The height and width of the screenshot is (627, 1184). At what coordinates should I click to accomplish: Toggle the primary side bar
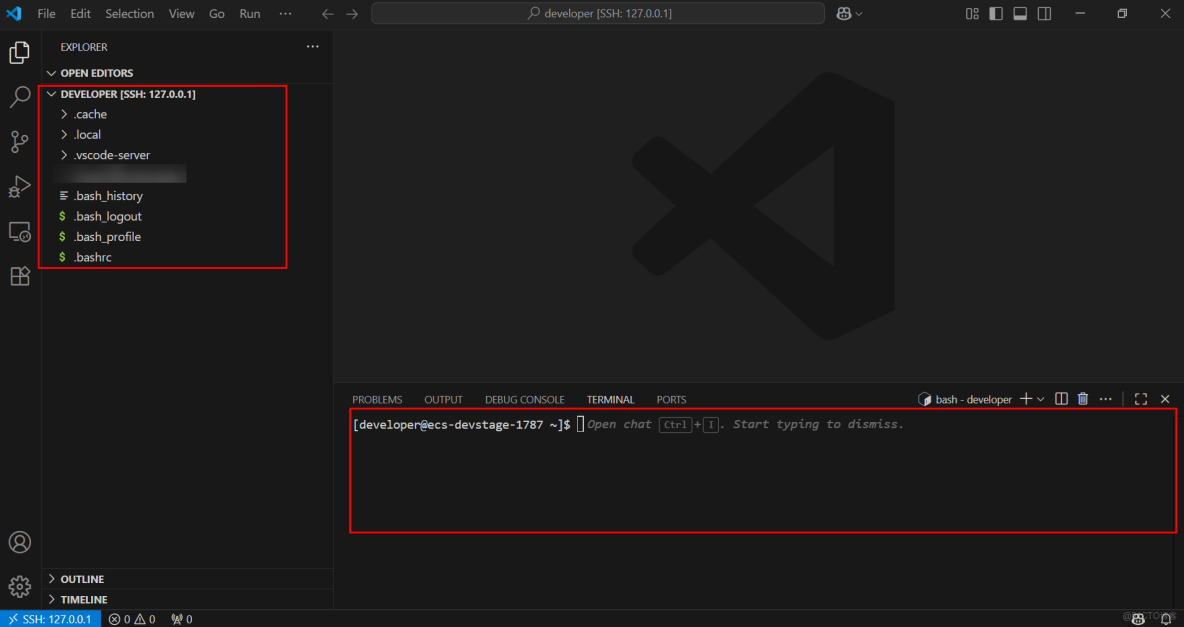tap(996, 14)
